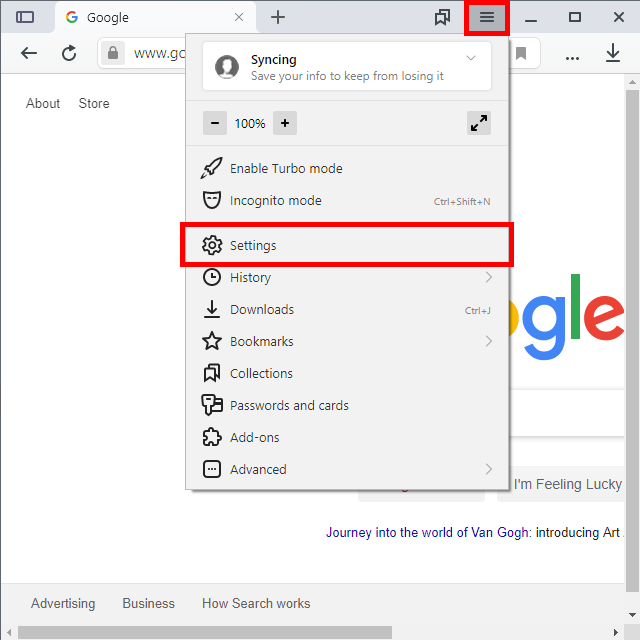Screen dimensions: 640x640
Task: Open a new tab with plus
Action: pyautogui.click(x=278, y=17)
